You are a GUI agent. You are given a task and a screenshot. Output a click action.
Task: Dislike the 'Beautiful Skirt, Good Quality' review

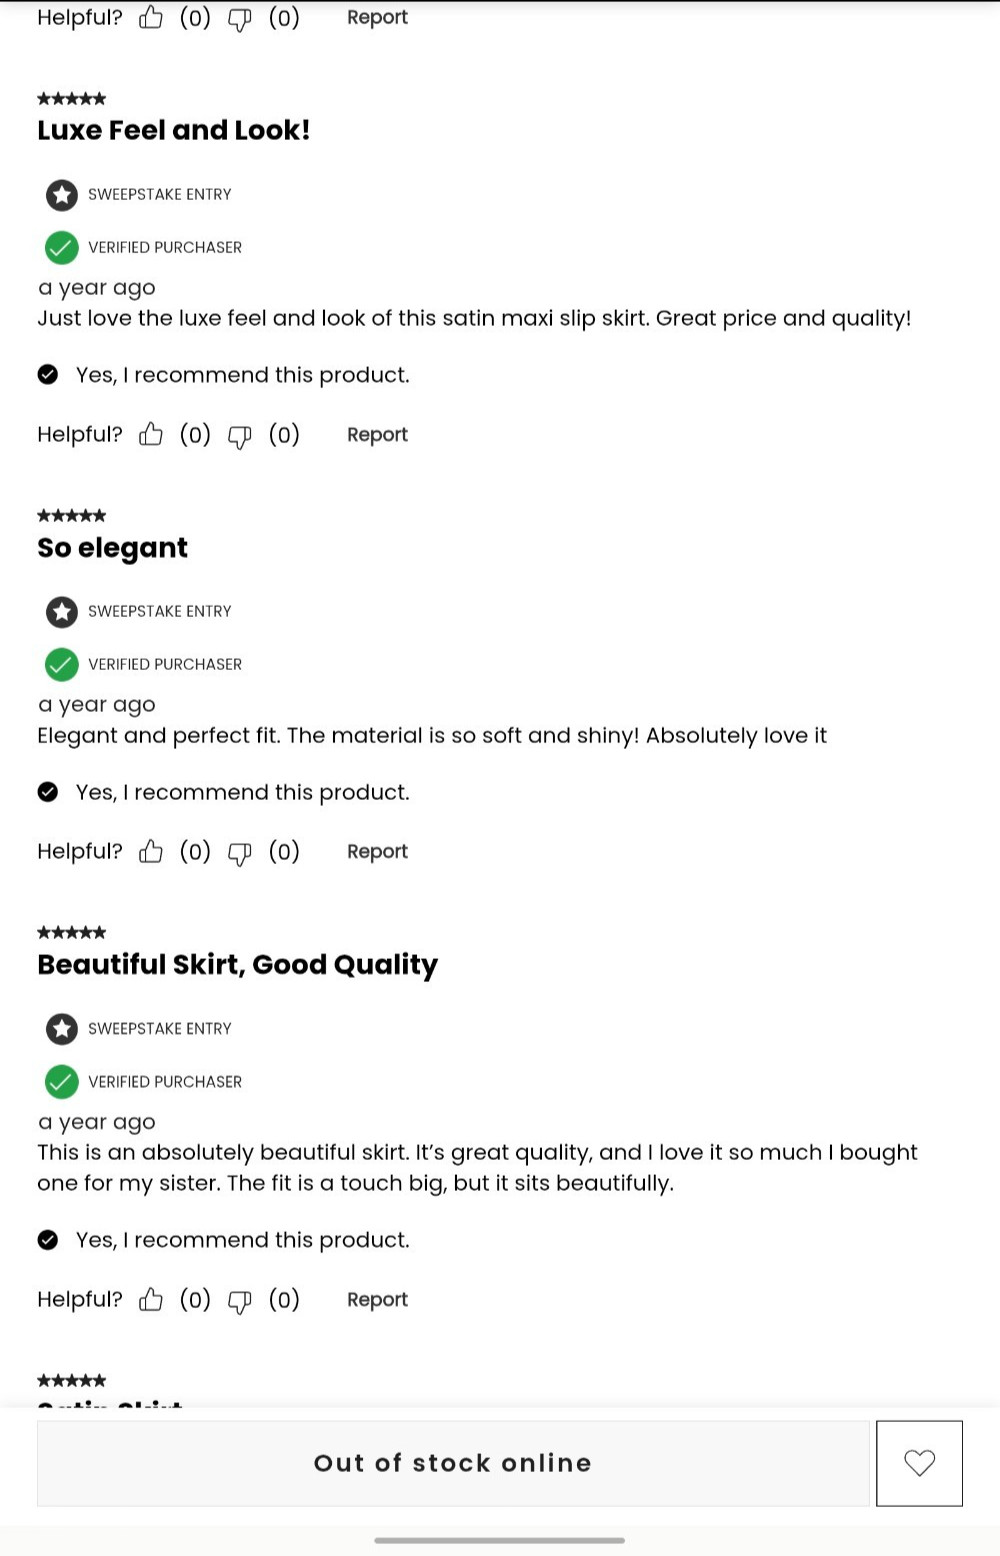click(x=240, y=1301)
